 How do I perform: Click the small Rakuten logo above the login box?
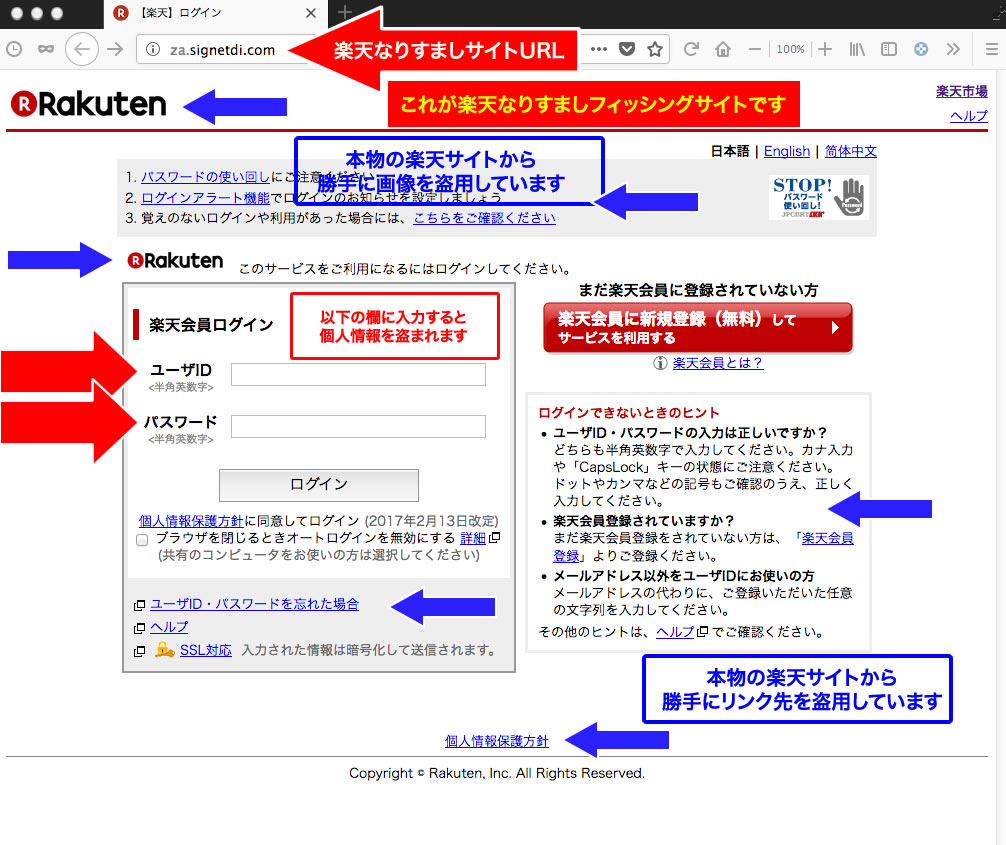tap(175, 260)
